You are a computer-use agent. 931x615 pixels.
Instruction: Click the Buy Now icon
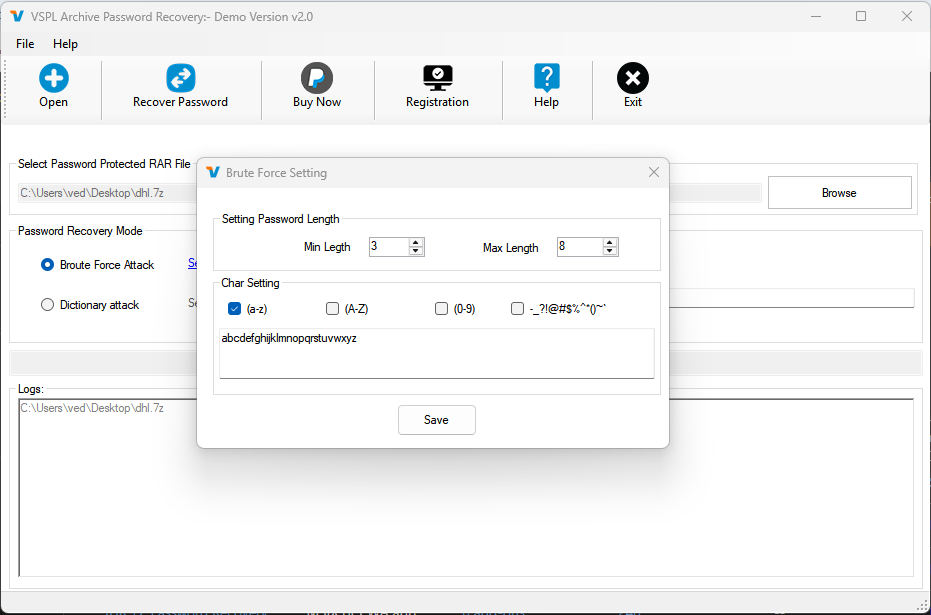pyautogui.click(x=316, y=77)
